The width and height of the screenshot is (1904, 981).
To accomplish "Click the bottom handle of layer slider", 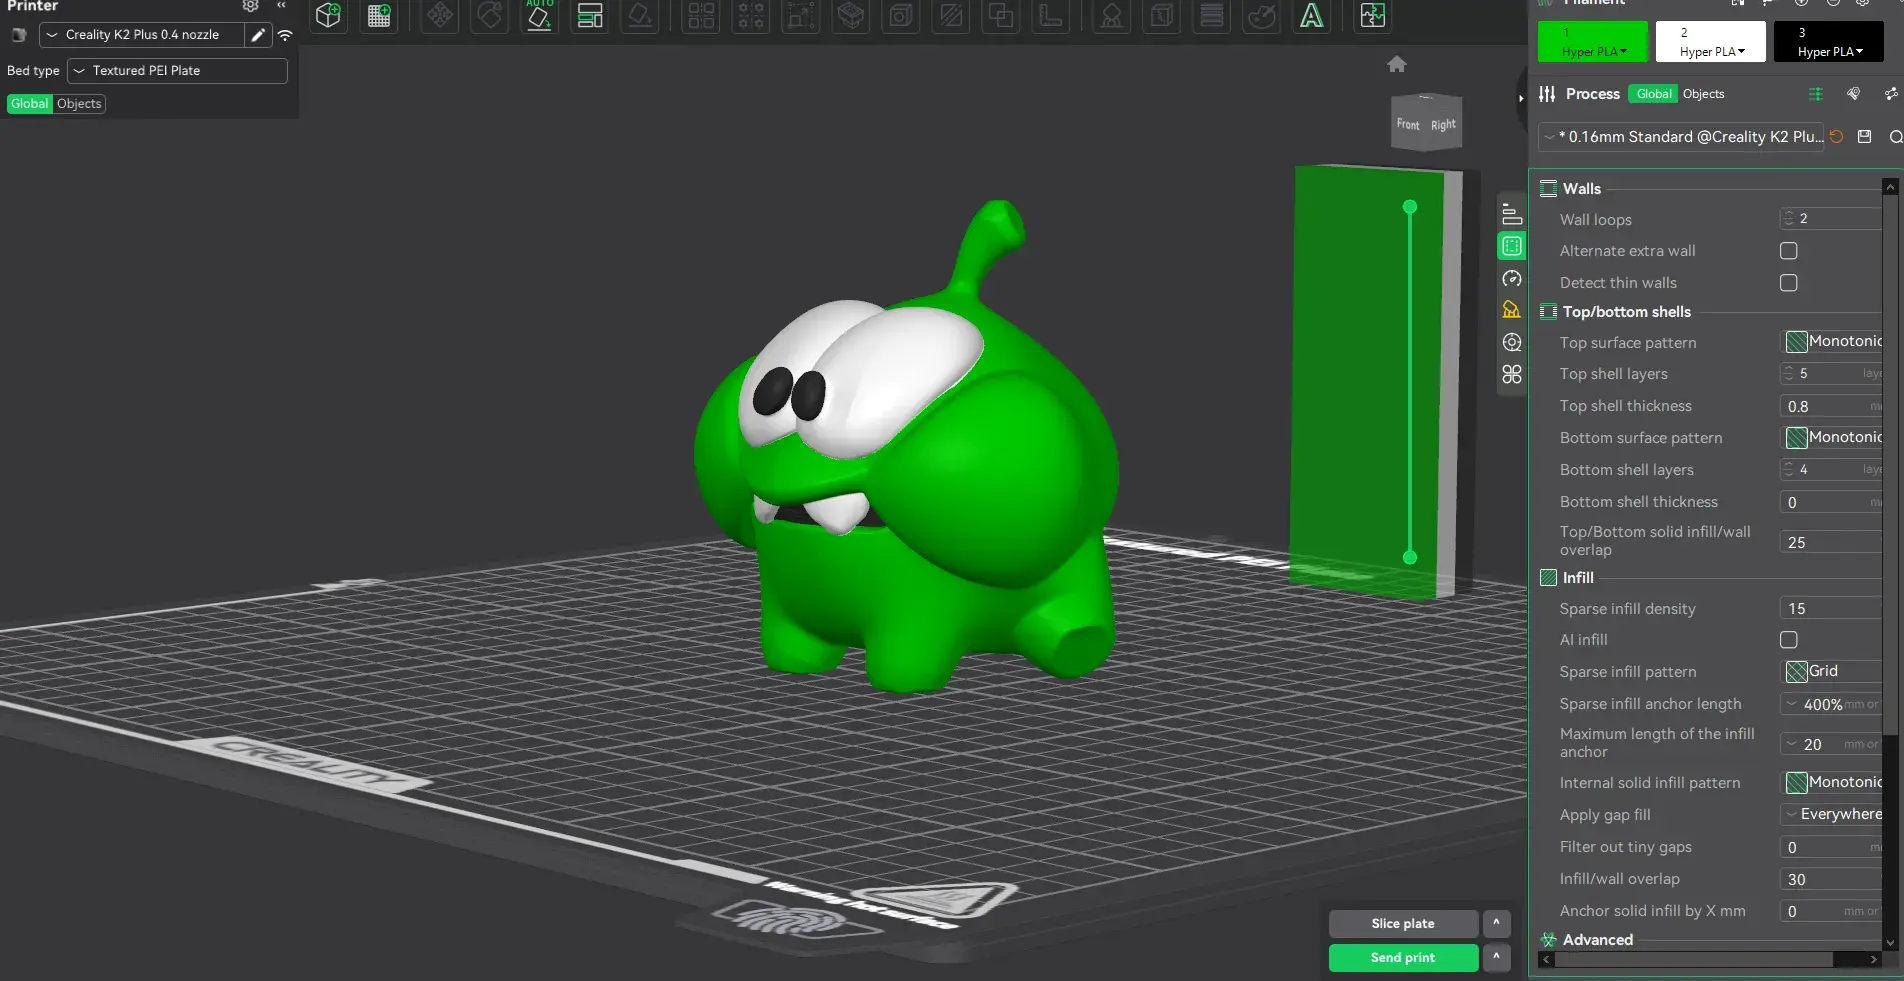I will [x=1410, y=557].
